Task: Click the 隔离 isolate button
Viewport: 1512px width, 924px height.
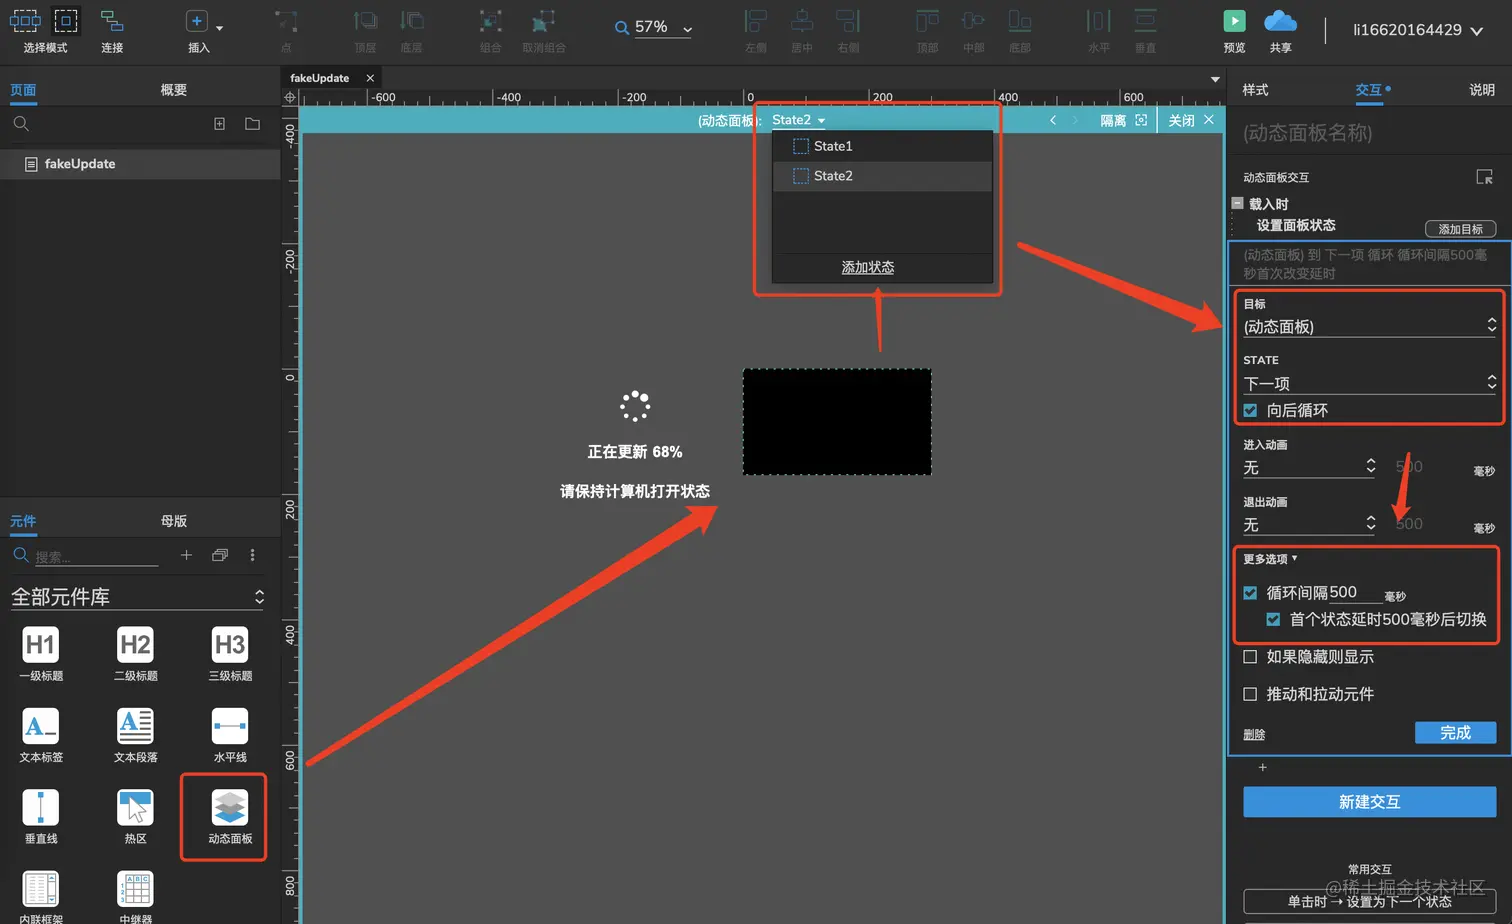Action: [x=1123, y=120]
